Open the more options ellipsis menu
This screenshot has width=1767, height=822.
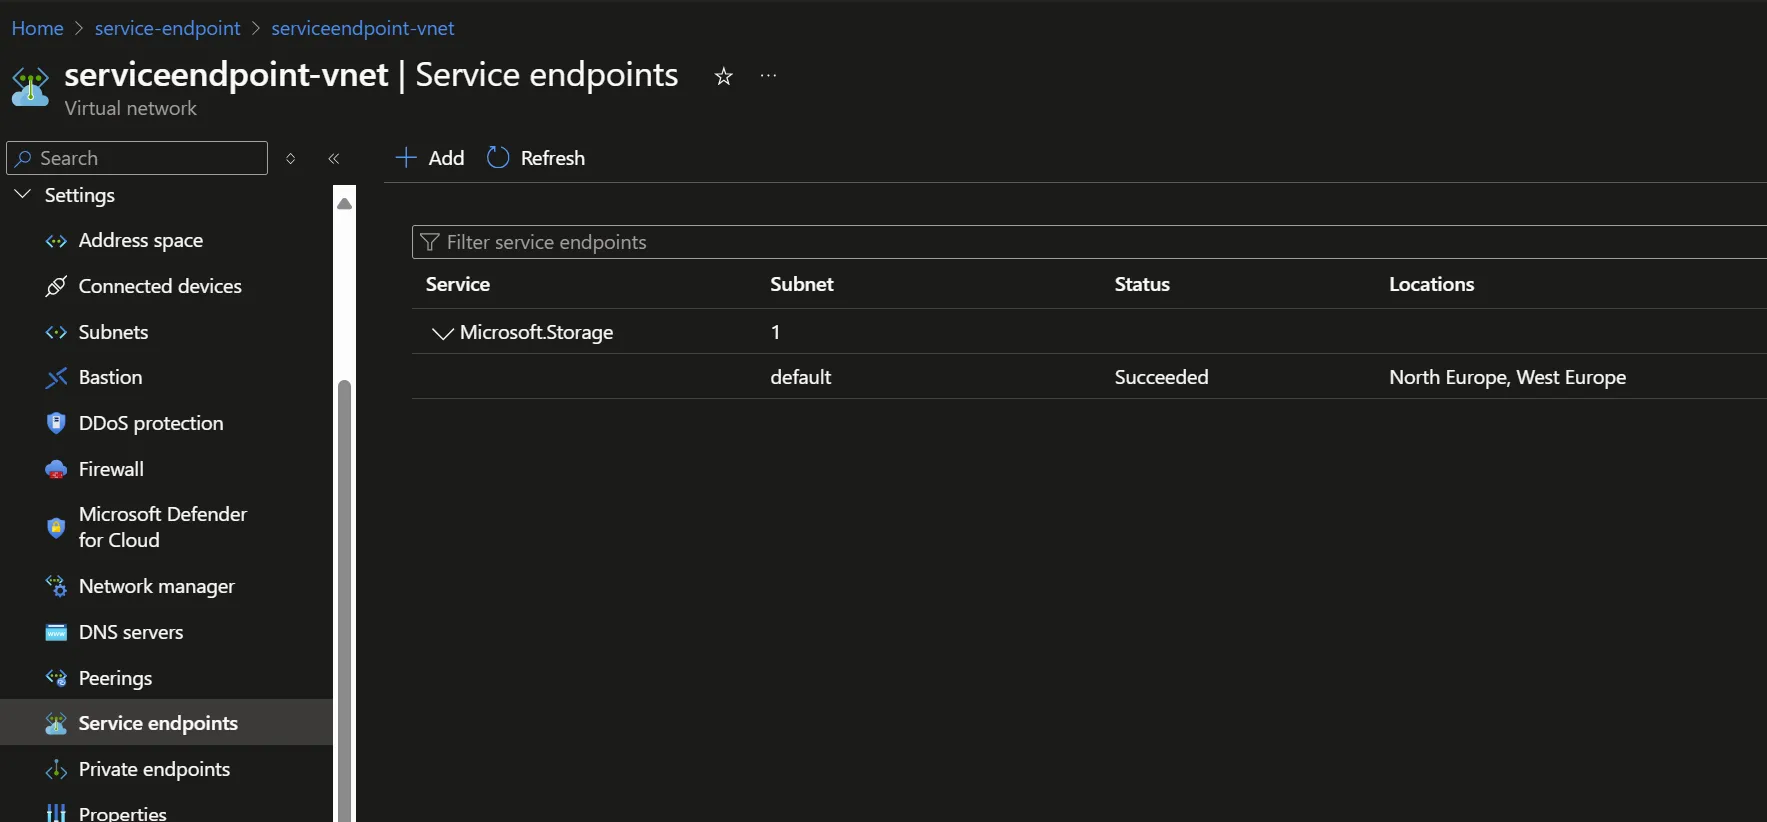pyautogui.click(x=768, y=76)
